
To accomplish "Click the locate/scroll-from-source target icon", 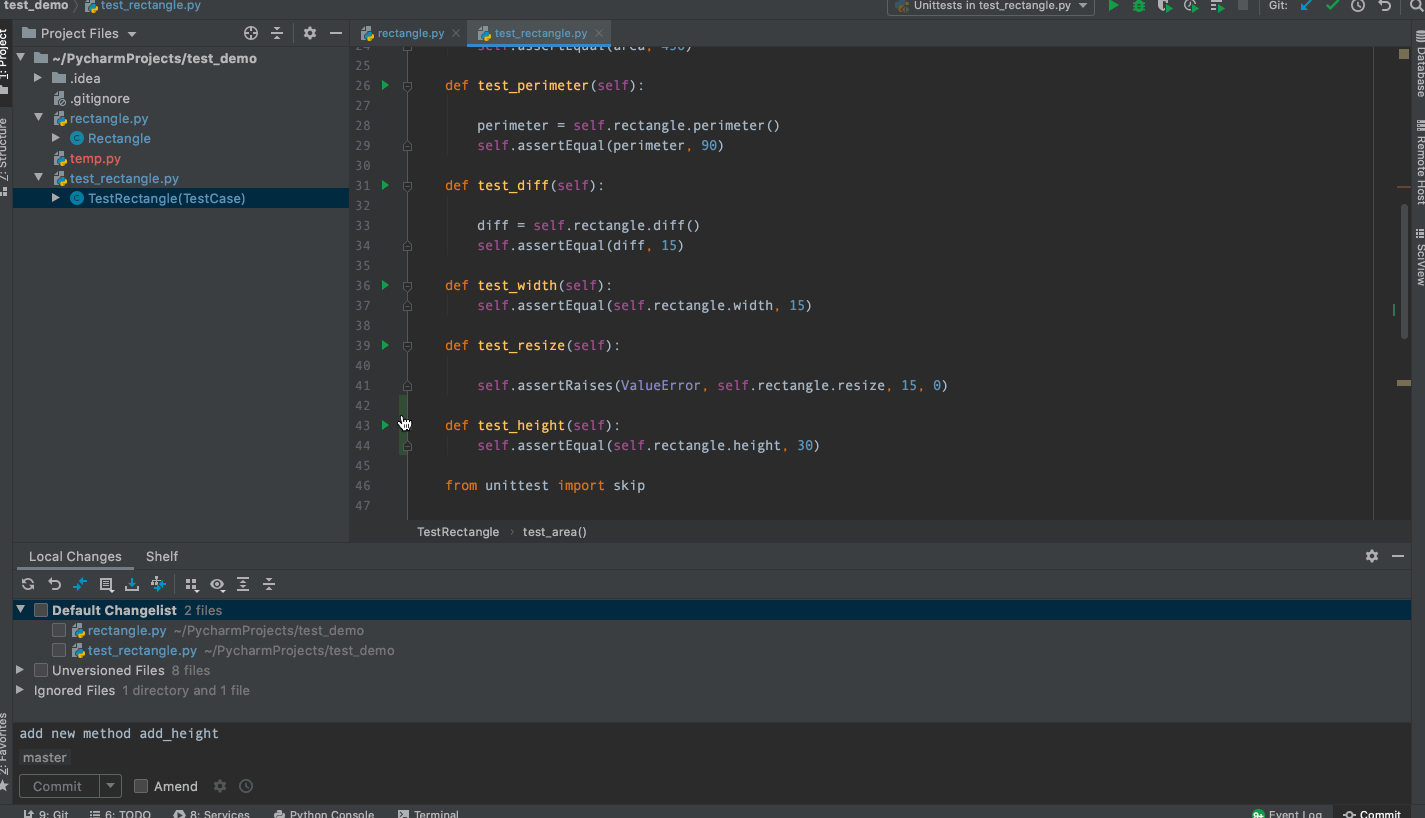I will 251,33.
